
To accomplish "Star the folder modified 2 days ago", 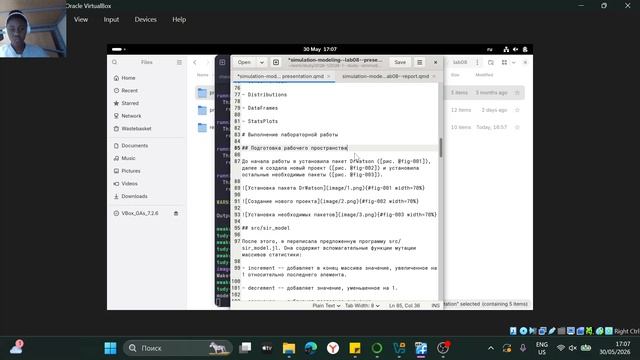I will (517, 110).
